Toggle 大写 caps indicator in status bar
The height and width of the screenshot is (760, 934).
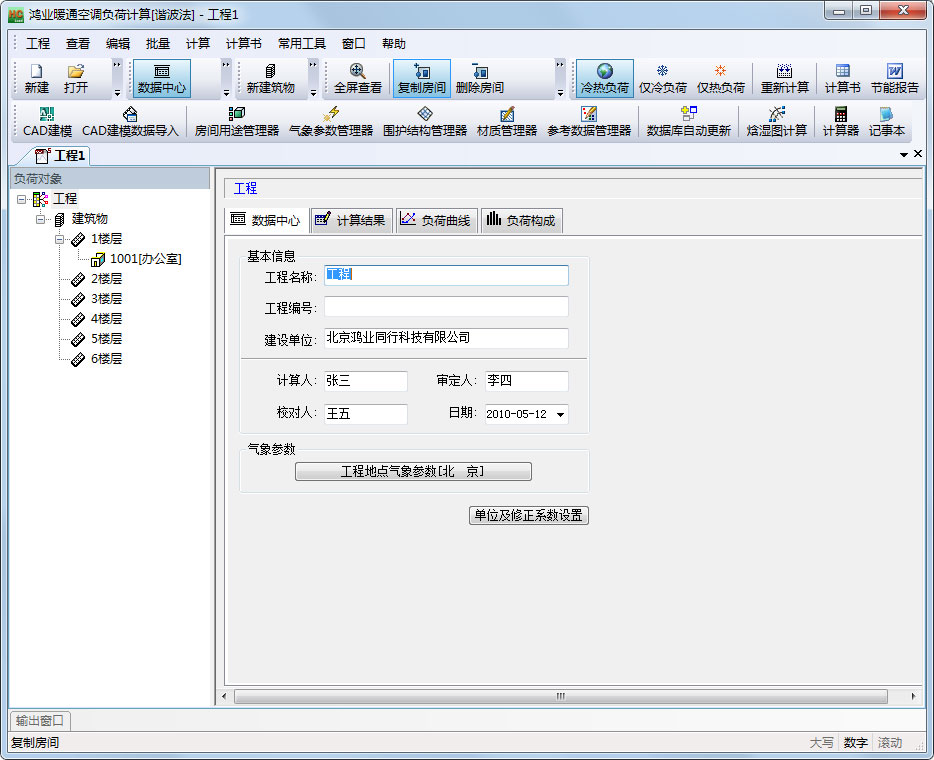tap(821, 743)
